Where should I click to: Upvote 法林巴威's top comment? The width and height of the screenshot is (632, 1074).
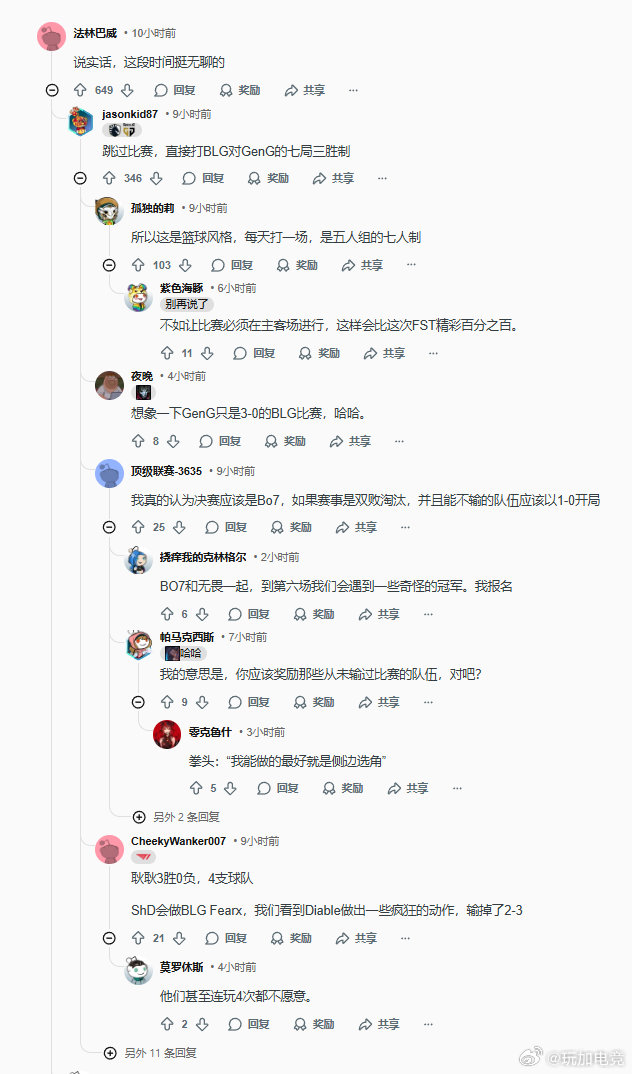click(x=80, y=90)
